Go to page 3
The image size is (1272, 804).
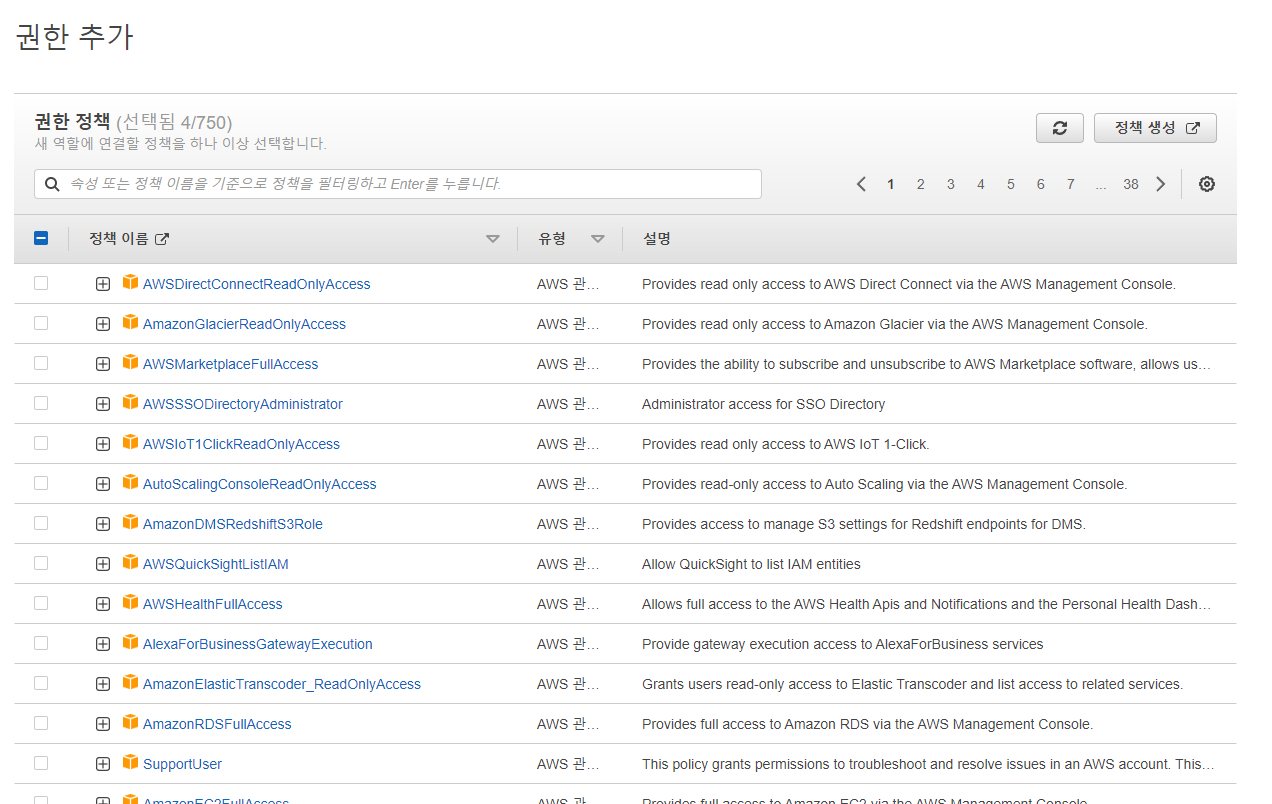[951, 184]
